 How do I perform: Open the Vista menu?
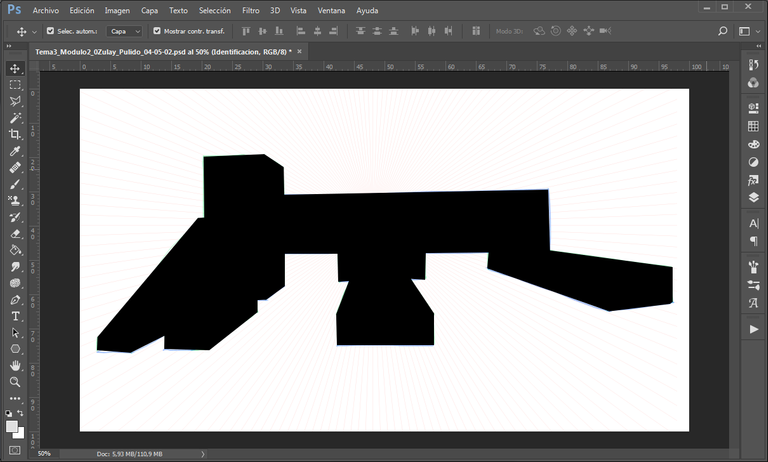(298, 10)
